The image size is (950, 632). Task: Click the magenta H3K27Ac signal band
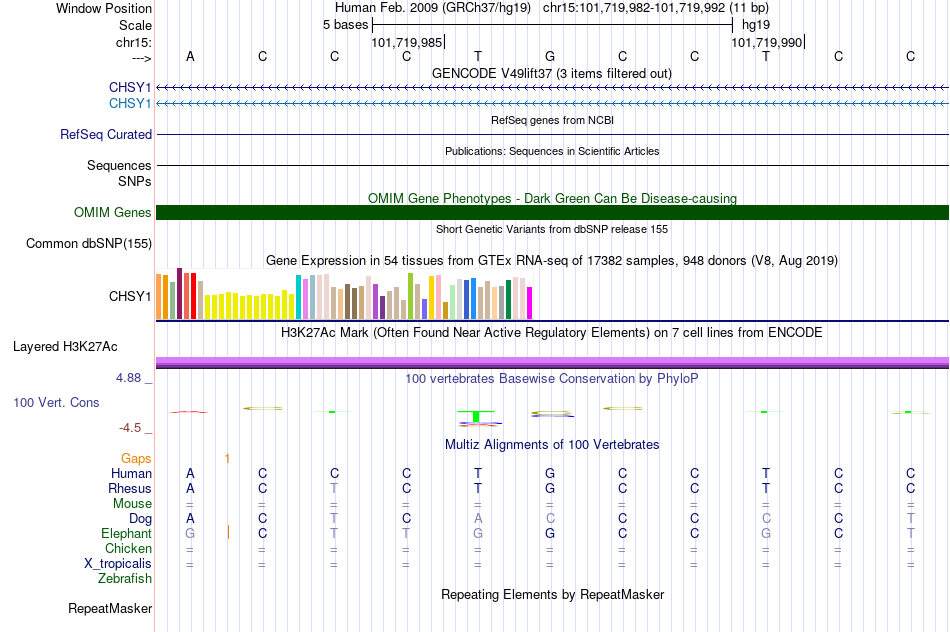[552, 362]
